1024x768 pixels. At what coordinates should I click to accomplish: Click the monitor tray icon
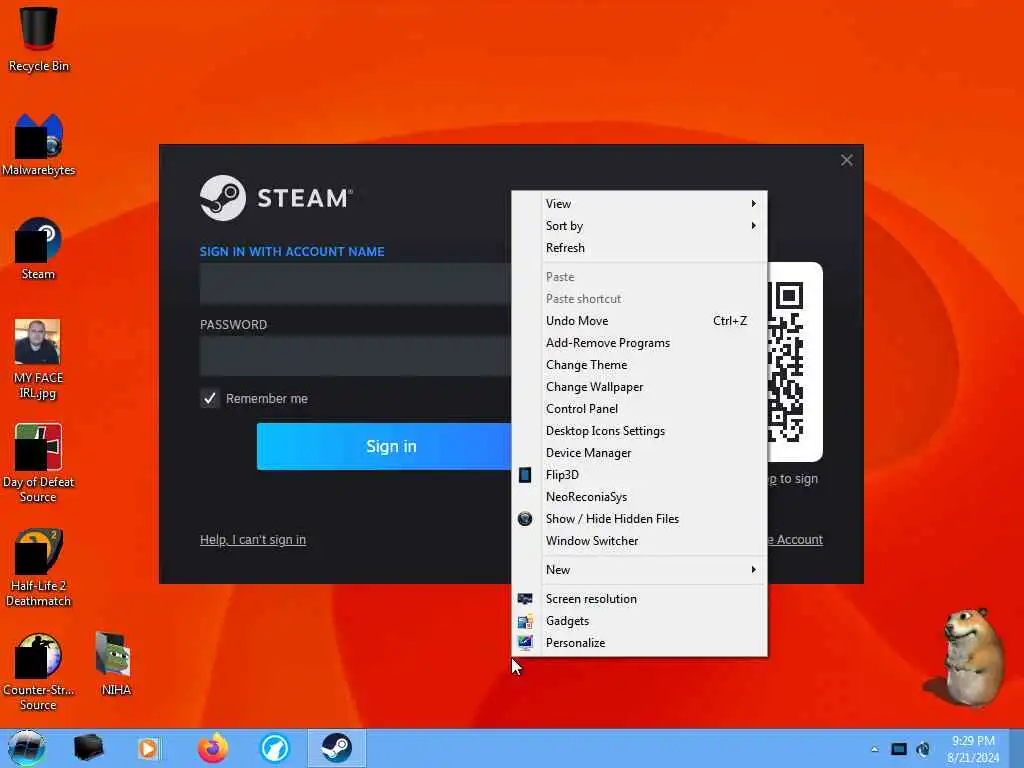point(899,749)
